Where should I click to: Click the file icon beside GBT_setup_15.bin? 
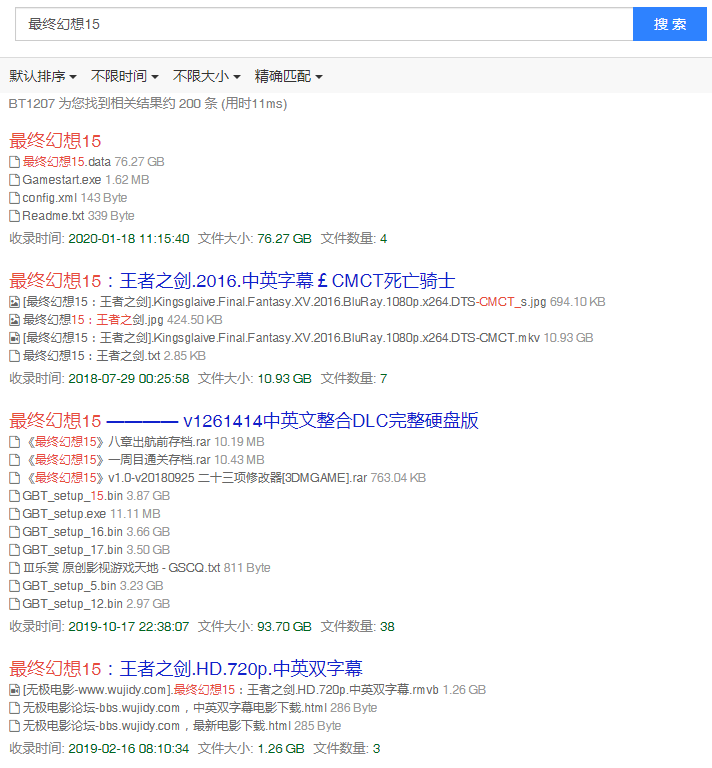pos(15,496)
